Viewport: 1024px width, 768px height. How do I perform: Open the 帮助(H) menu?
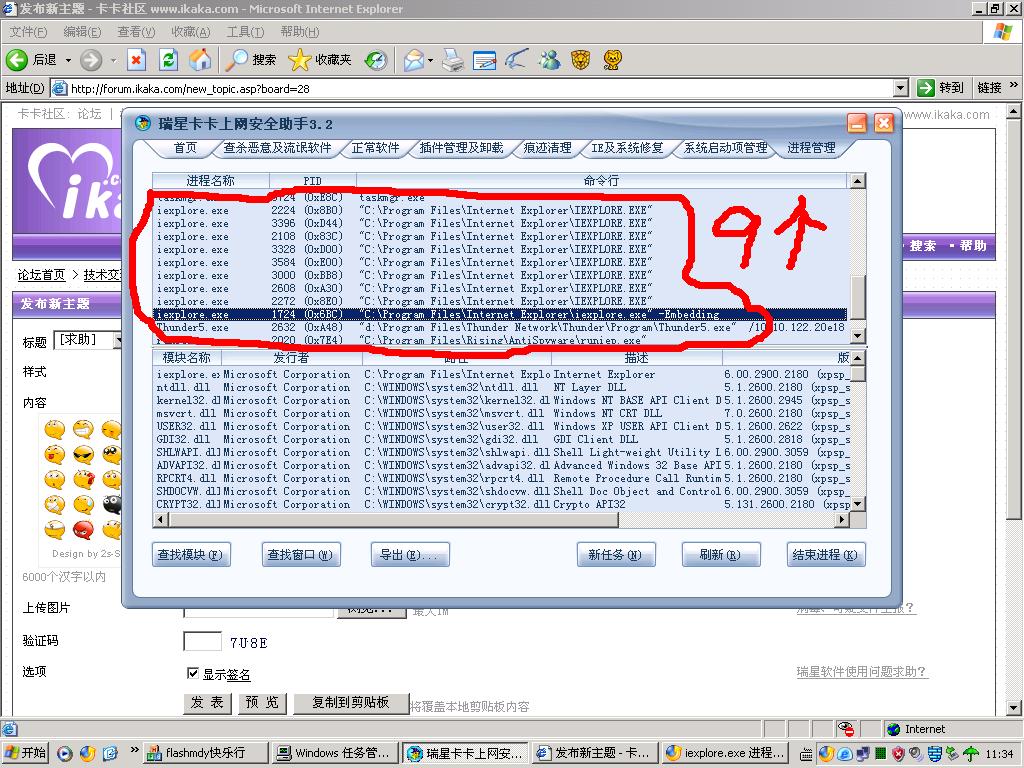point(299,31)
